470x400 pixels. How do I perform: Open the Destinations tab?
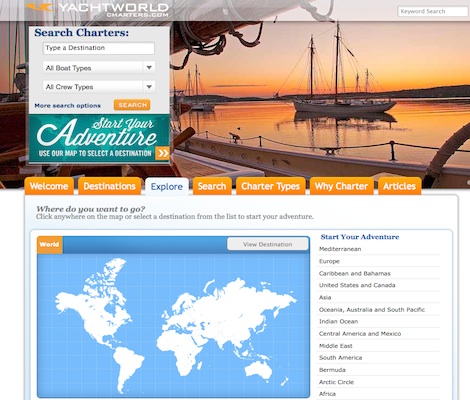(109, 186)
